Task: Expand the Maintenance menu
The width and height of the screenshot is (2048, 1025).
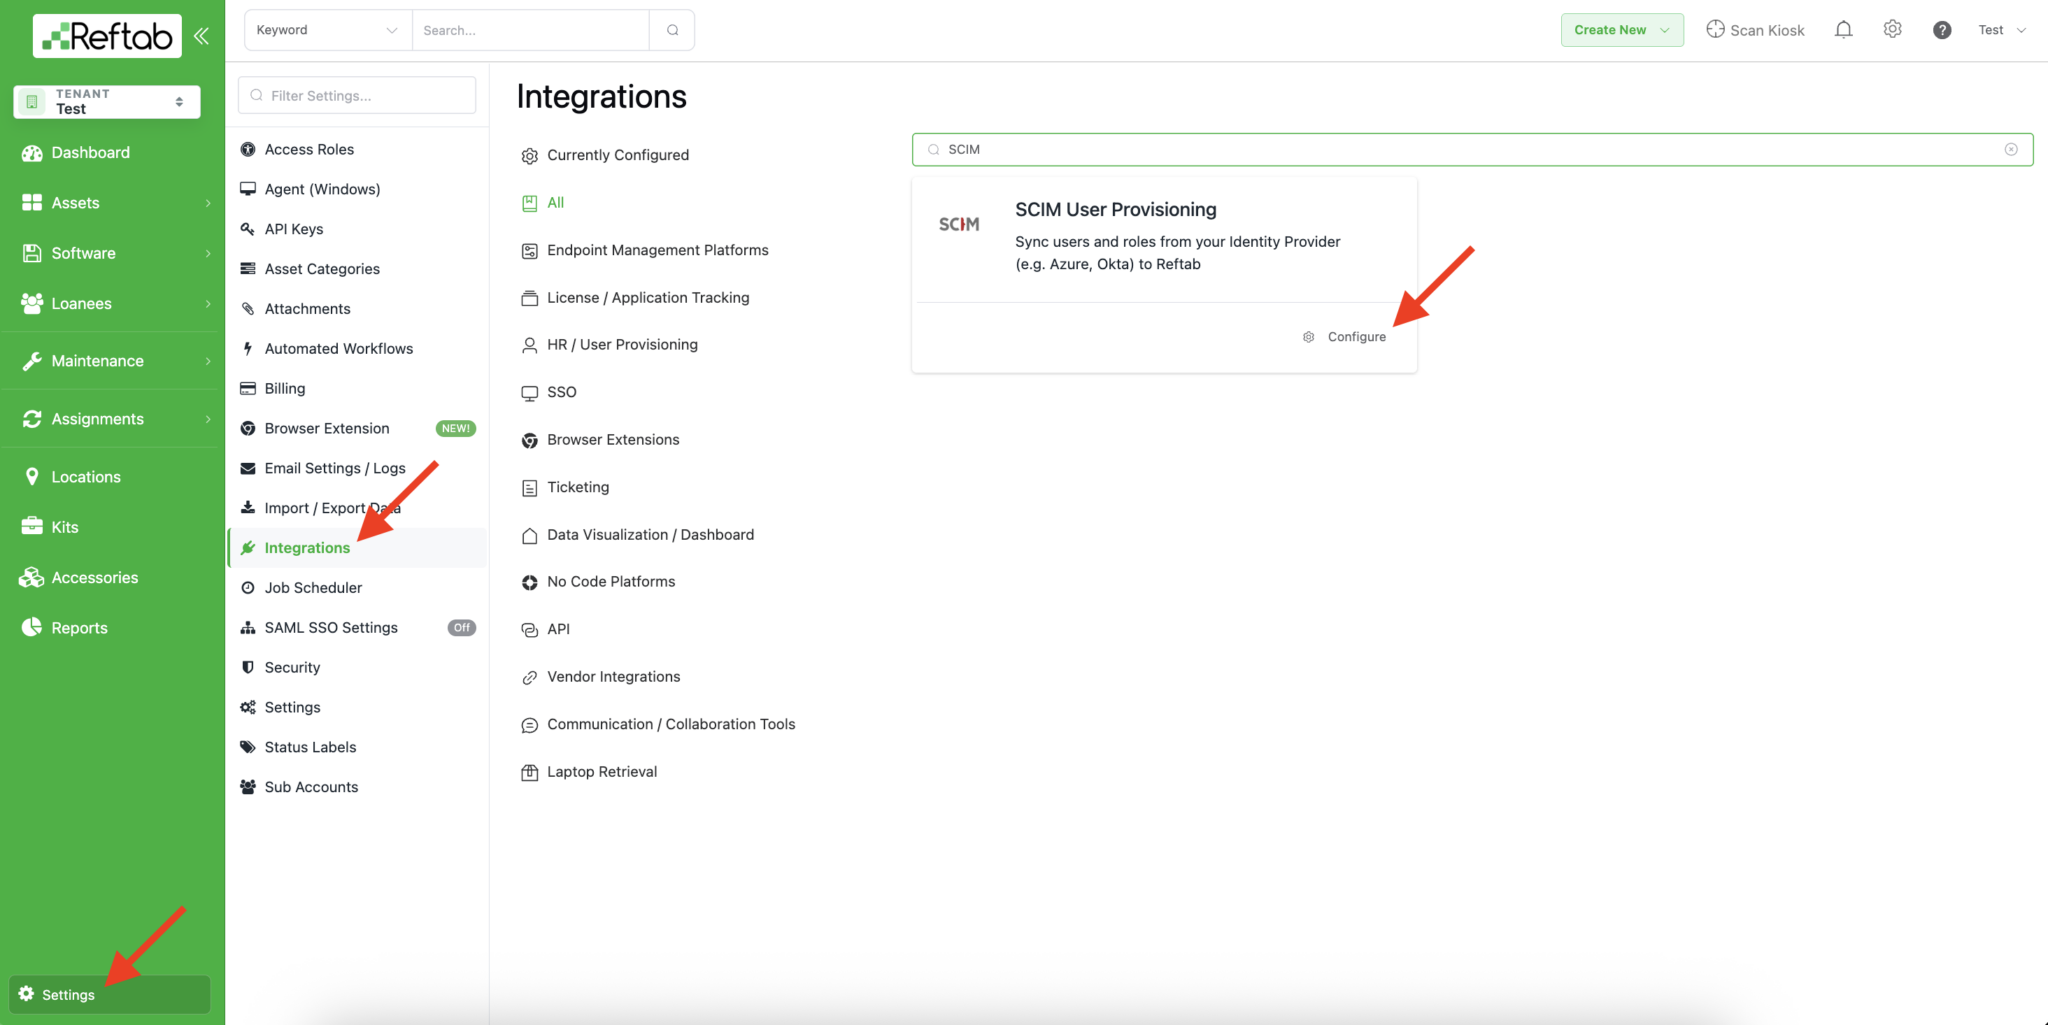Action: click(117, 361)
